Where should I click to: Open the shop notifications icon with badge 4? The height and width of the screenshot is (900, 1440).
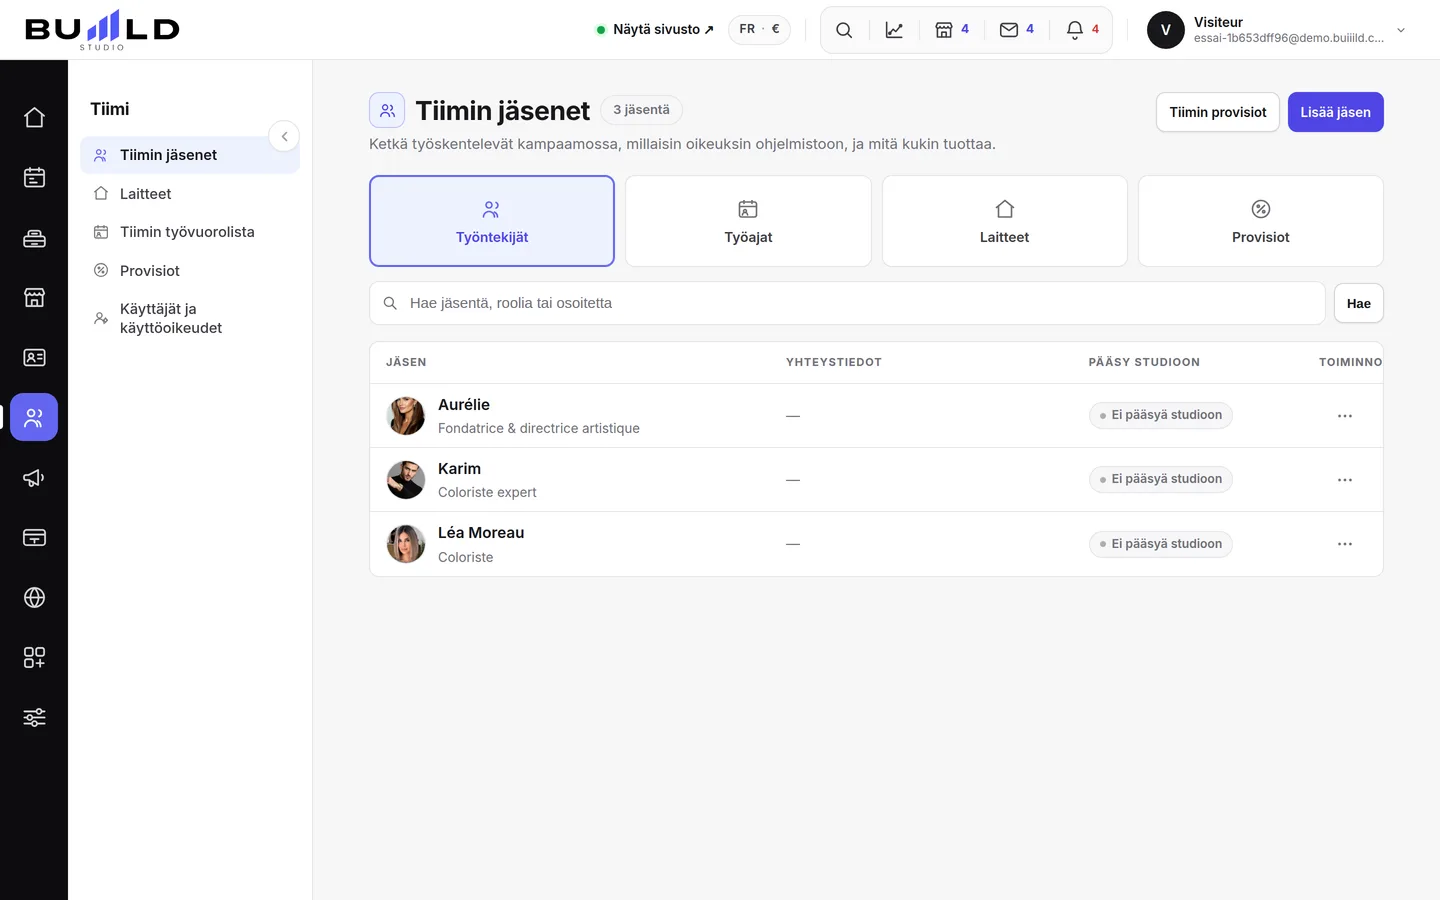click(x=952, y=30)
